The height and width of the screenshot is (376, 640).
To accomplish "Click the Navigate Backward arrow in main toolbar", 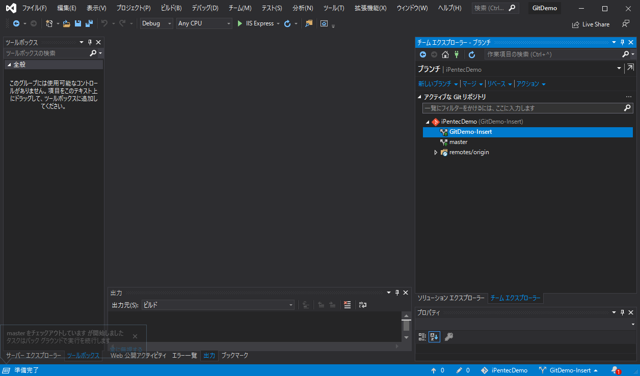I will tap(16, 24).
